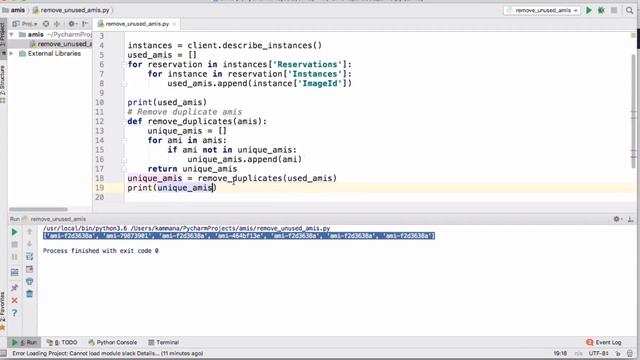Click the 'def remove_duplicates(amis):' code line
640x360 pixels.
pos(197,122)
